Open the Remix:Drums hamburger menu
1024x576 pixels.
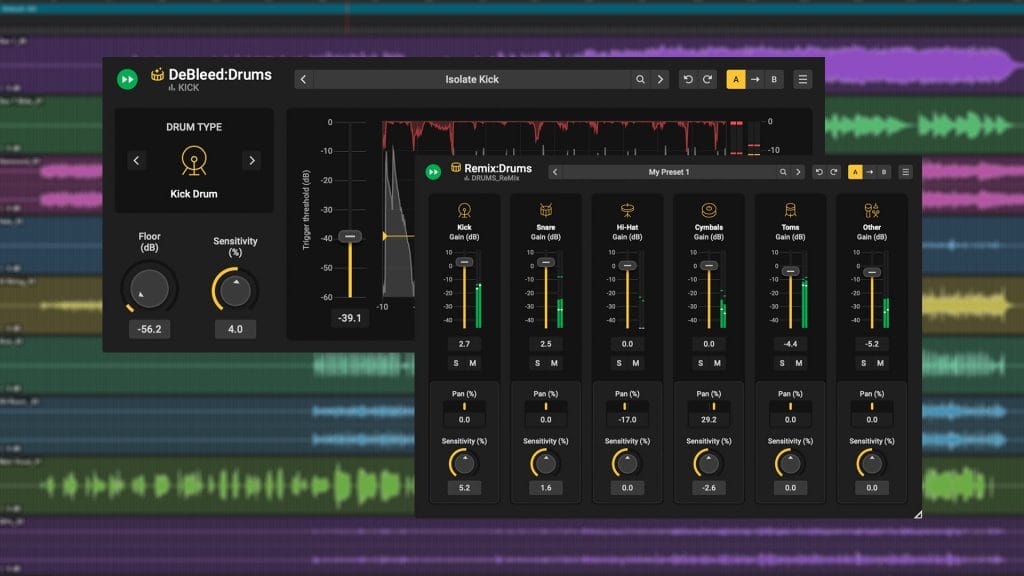(905, 171)
